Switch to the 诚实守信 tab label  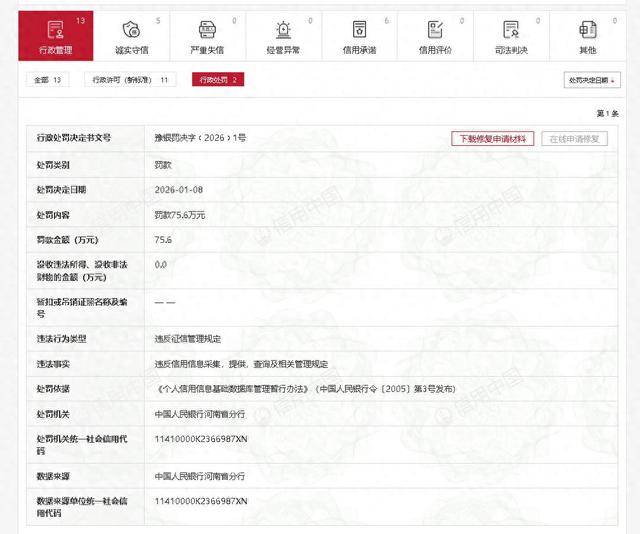click(x=131, y=49)
